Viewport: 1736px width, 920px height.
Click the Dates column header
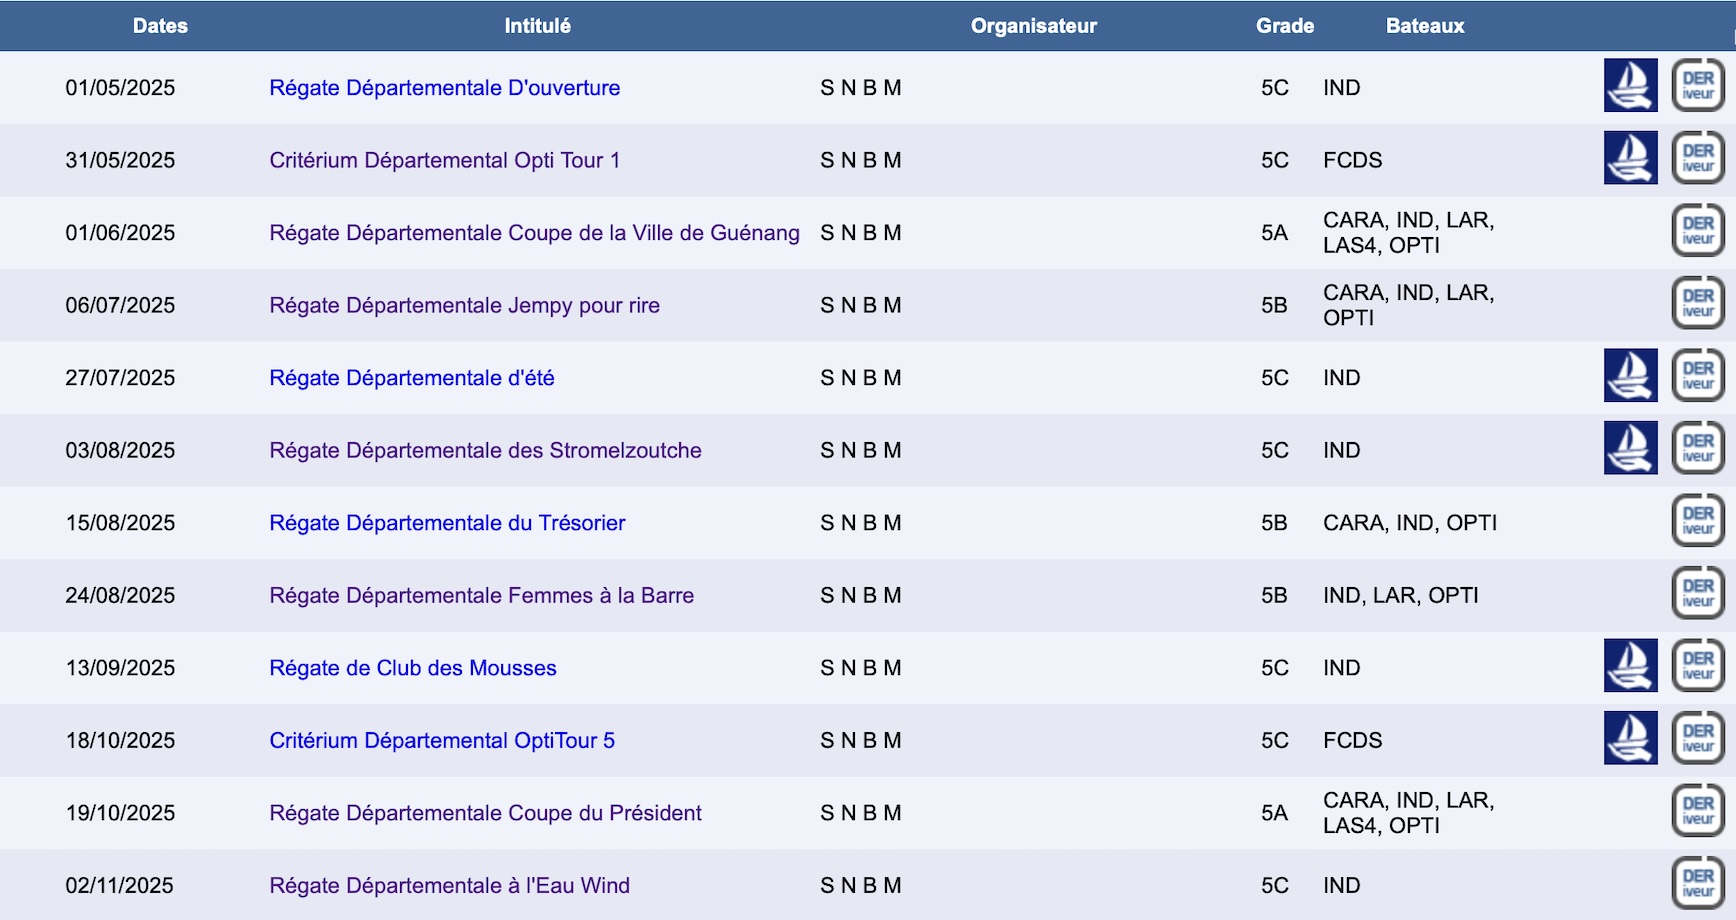[160, 26]
